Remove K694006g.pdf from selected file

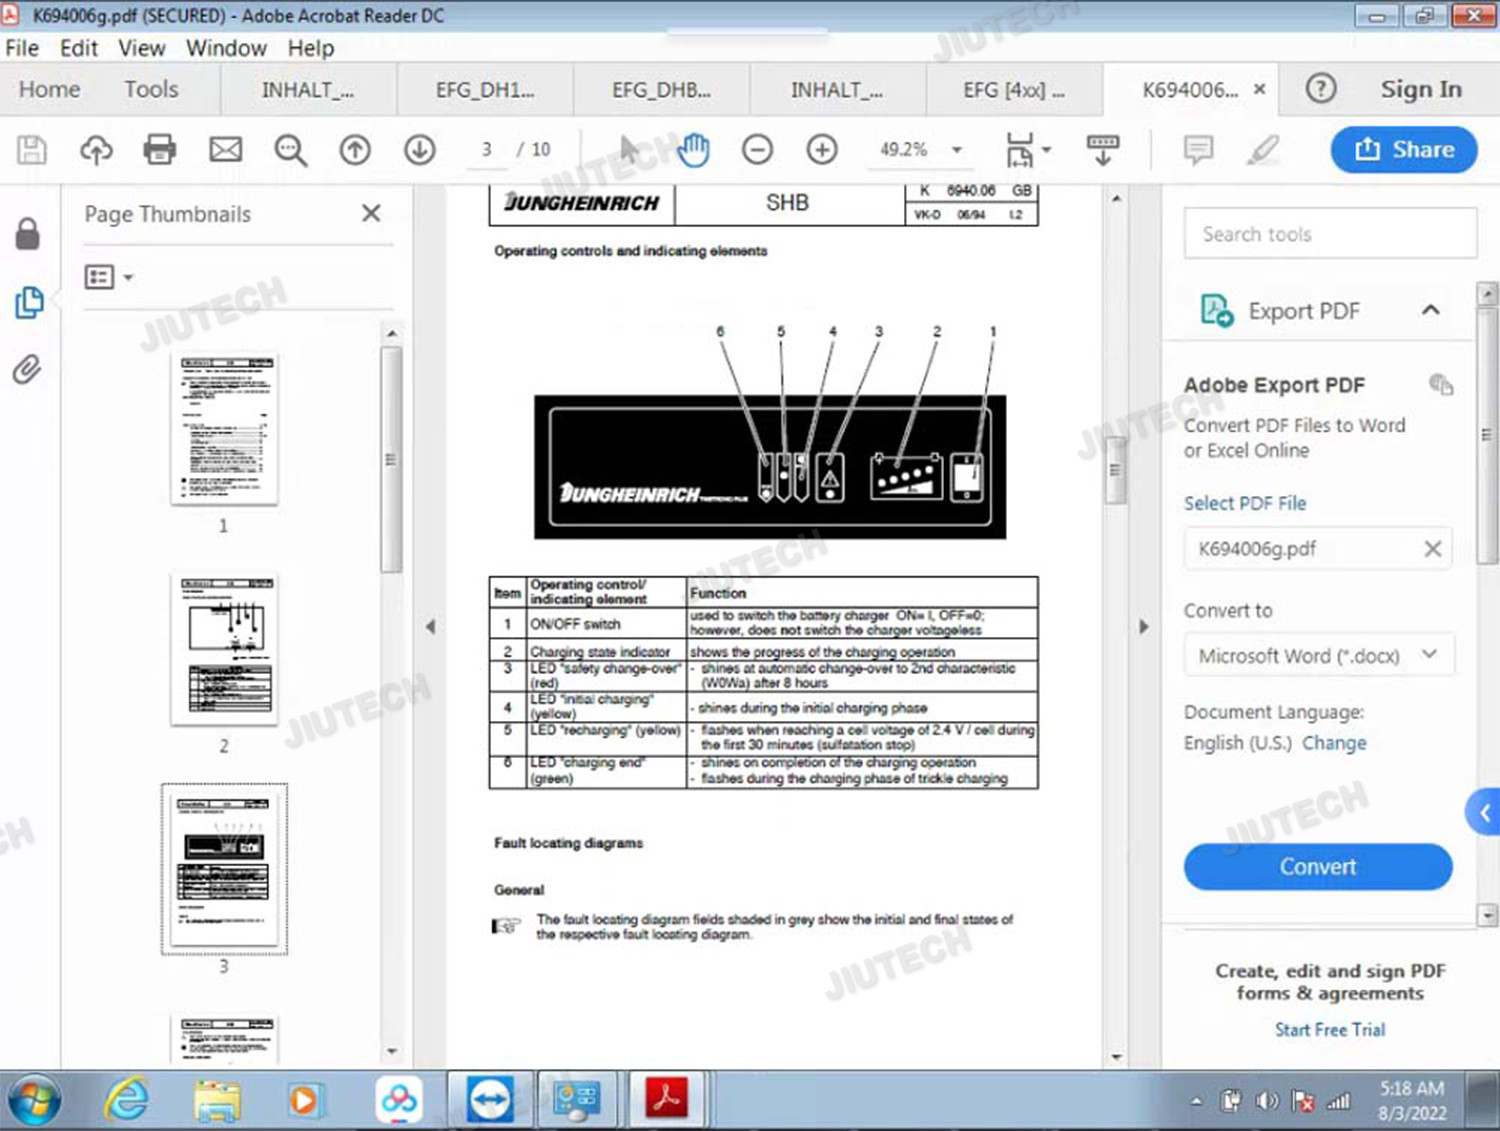click(1433, 548)
